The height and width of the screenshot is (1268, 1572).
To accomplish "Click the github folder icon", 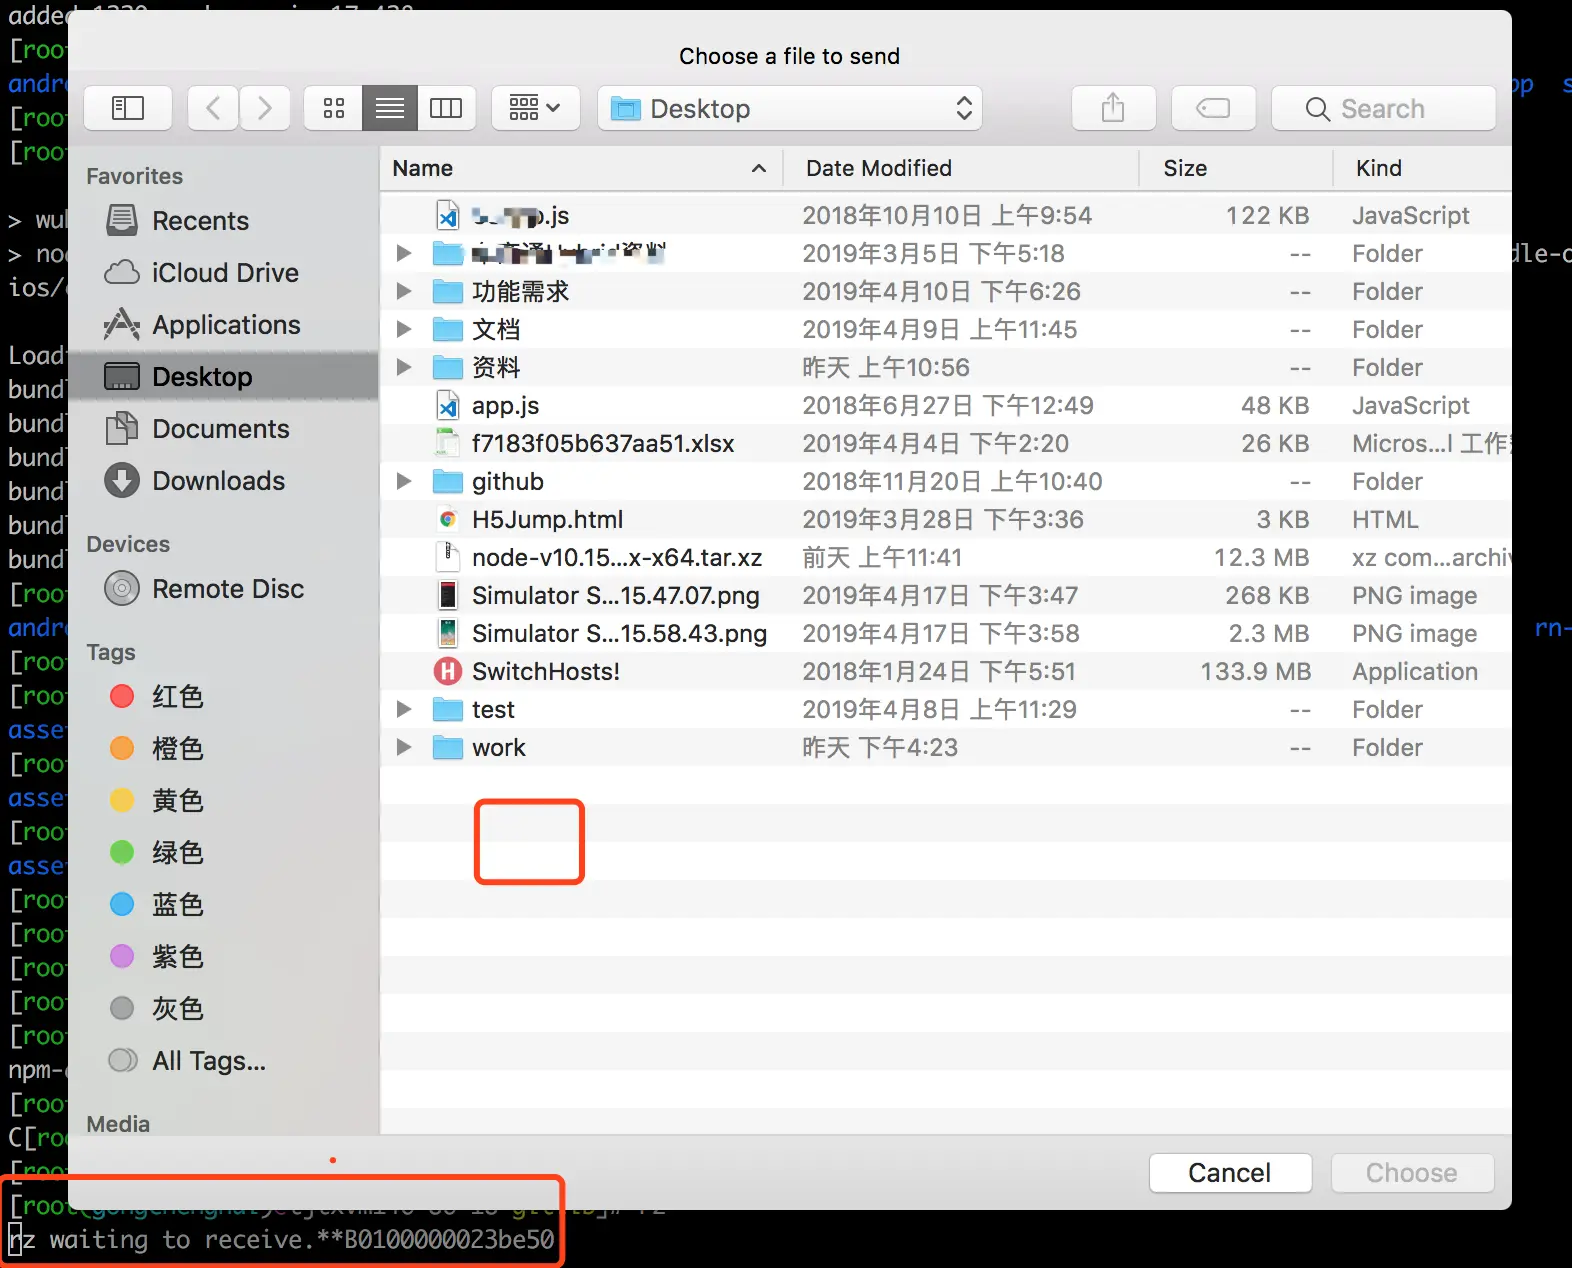I will pyautogui.click(x=448, y=482).
